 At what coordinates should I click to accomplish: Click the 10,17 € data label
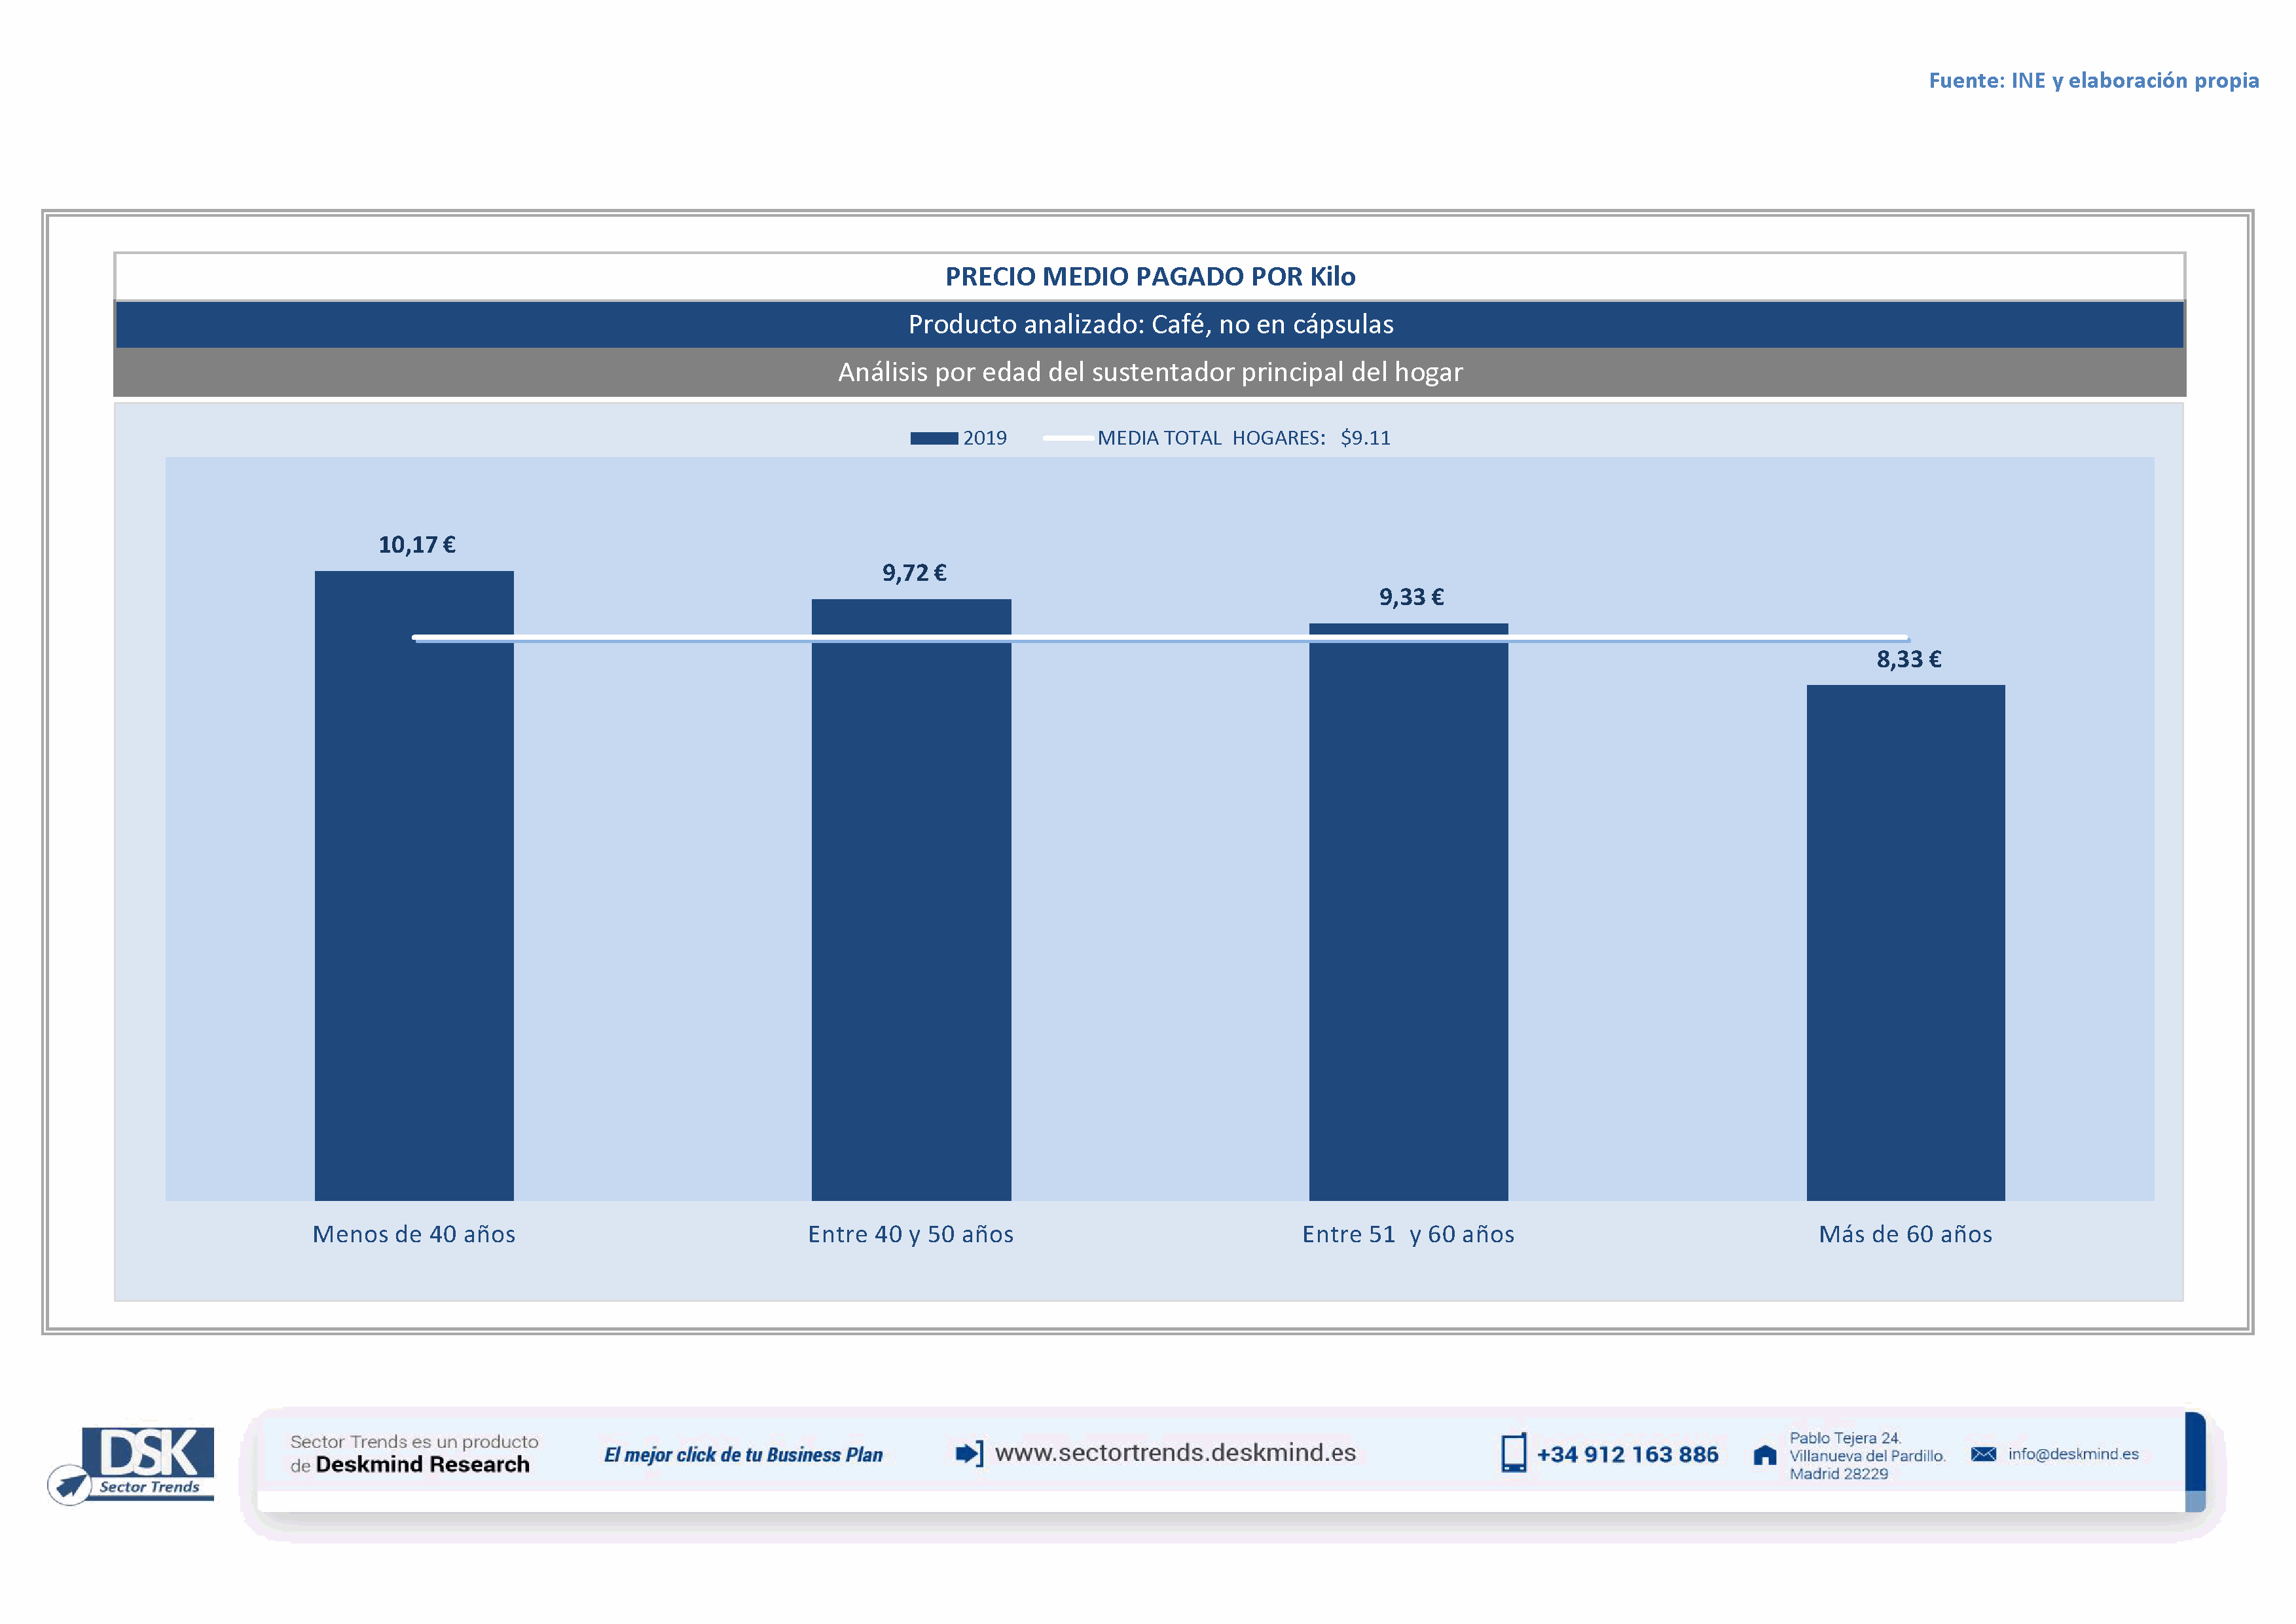(x=416, y=545)
